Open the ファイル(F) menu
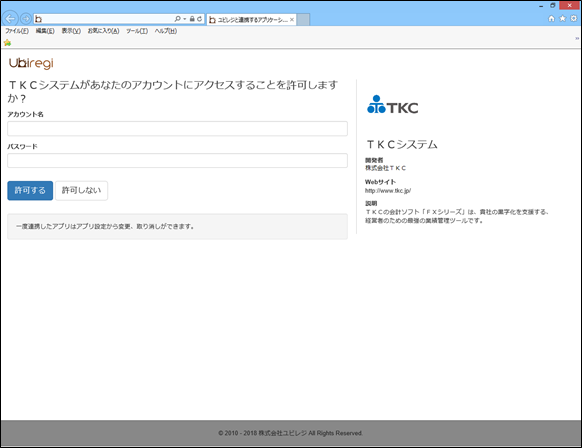 tap(17, 31)
